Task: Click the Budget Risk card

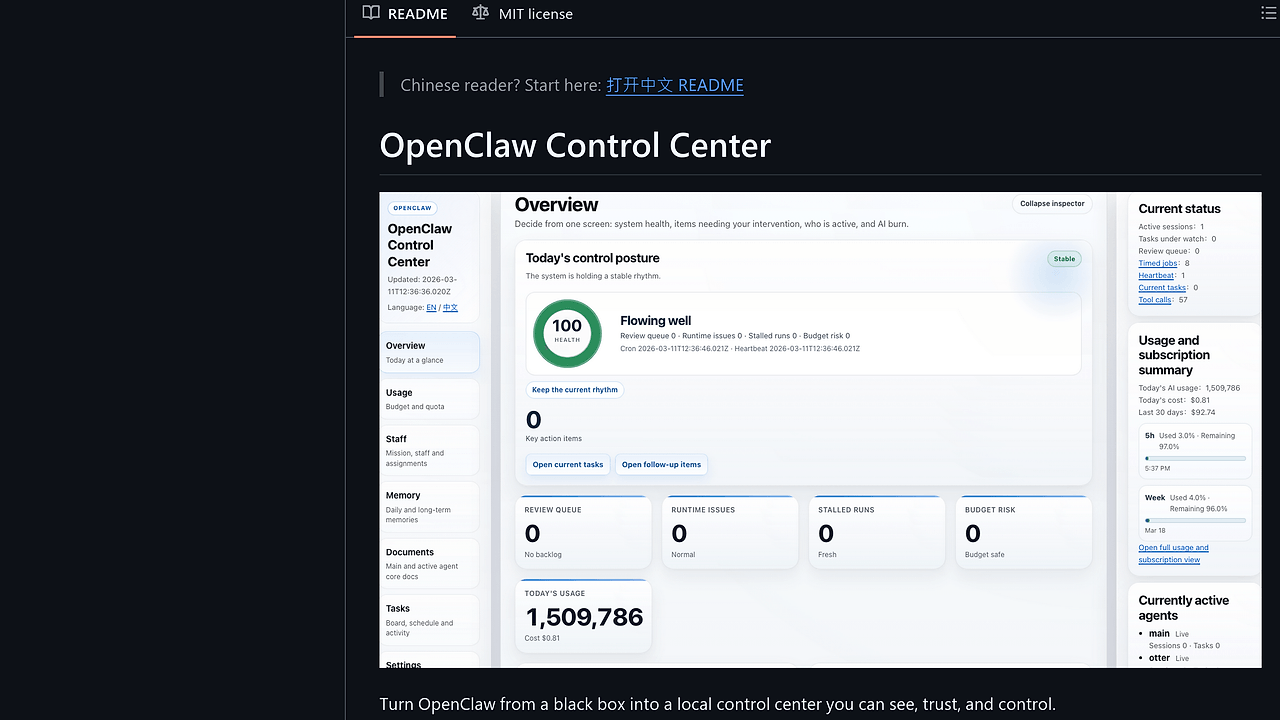Action: (1024, 532)
